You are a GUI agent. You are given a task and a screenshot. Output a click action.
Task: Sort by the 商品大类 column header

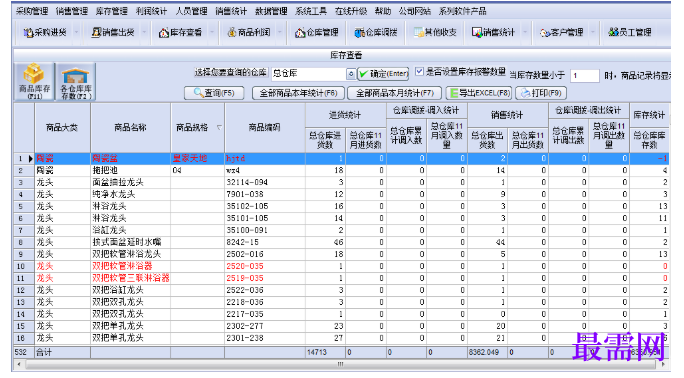coord(62,128)
